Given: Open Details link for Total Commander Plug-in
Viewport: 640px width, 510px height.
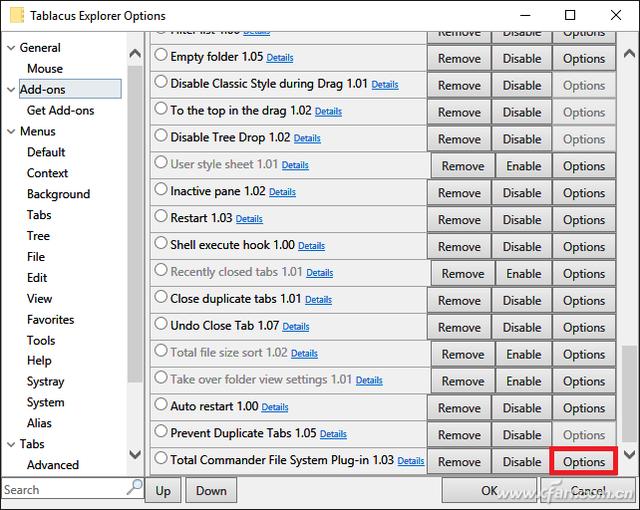Looking at the screenshot, I should [x=411, y=461].
